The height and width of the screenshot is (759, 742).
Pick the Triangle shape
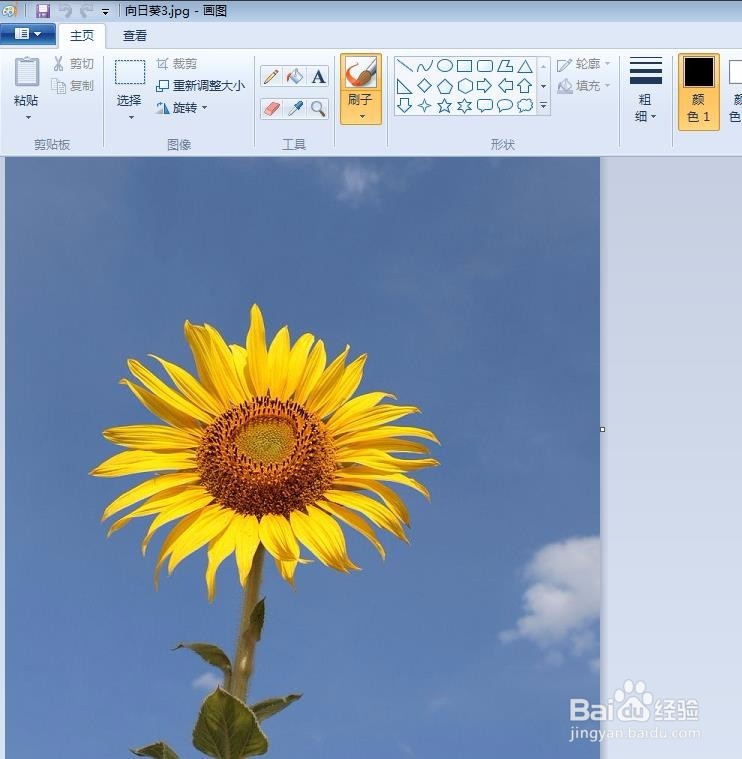525,65
